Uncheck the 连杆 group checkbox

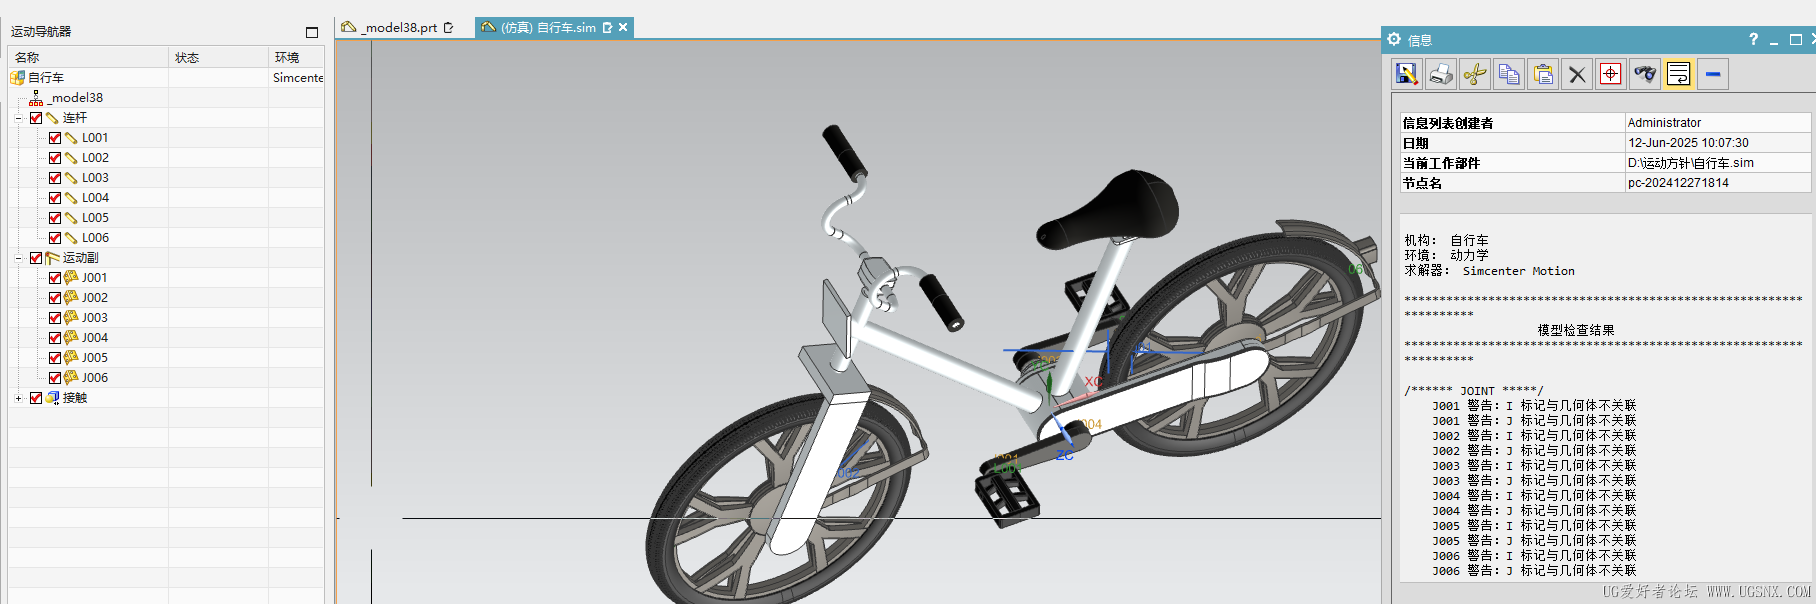(x=36, y=117)
